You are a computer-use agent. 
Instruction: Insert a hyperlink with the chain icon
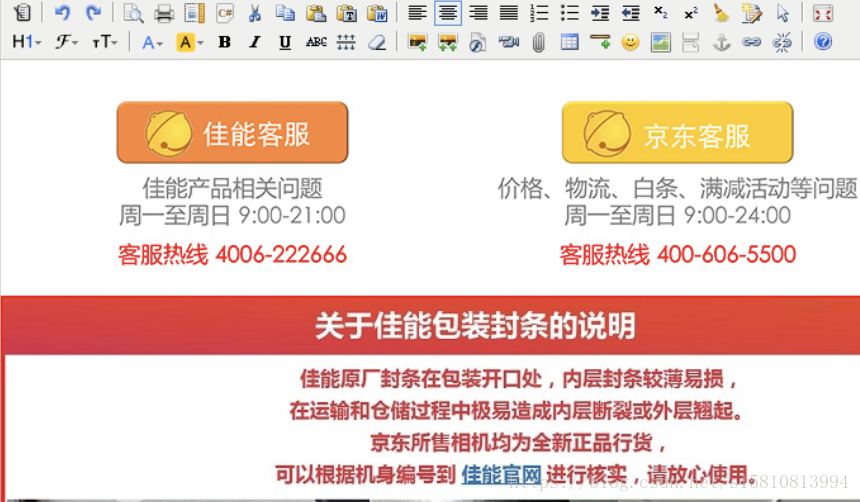coord(751,42)
